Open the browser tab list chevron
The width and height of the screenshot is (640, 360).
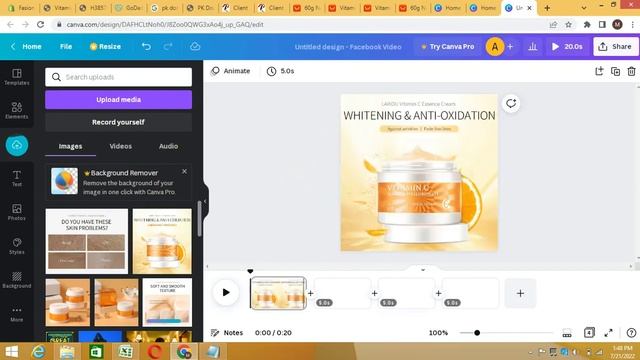(x=584, y=8)
